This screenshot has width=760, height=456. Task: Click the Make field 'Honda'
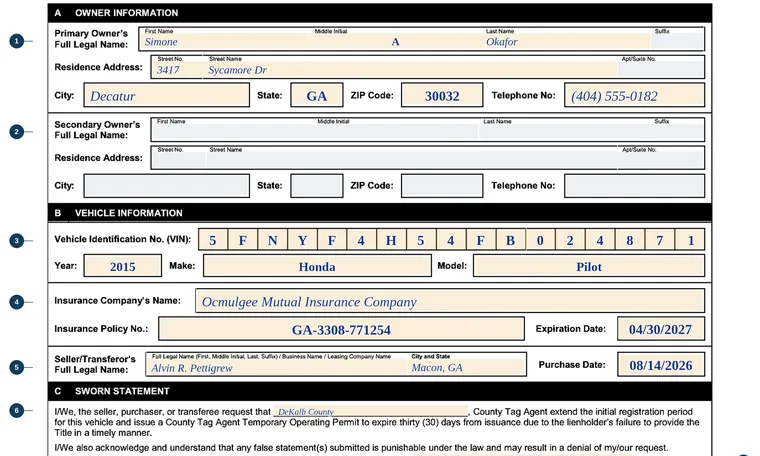pyautogui.click(x=317, y=266)
